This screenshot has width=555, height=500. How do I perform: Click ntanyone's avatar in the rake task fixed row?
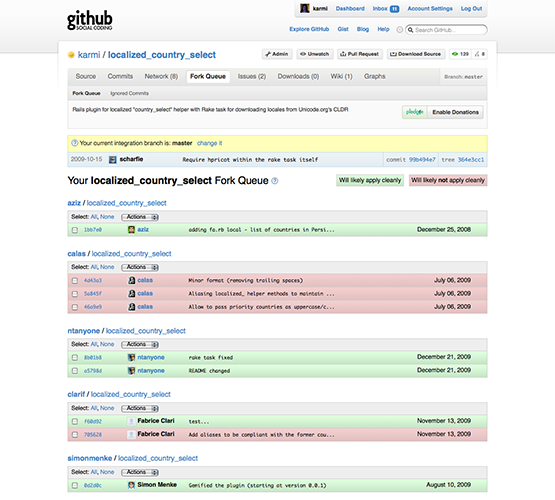(x=131, y=357)
